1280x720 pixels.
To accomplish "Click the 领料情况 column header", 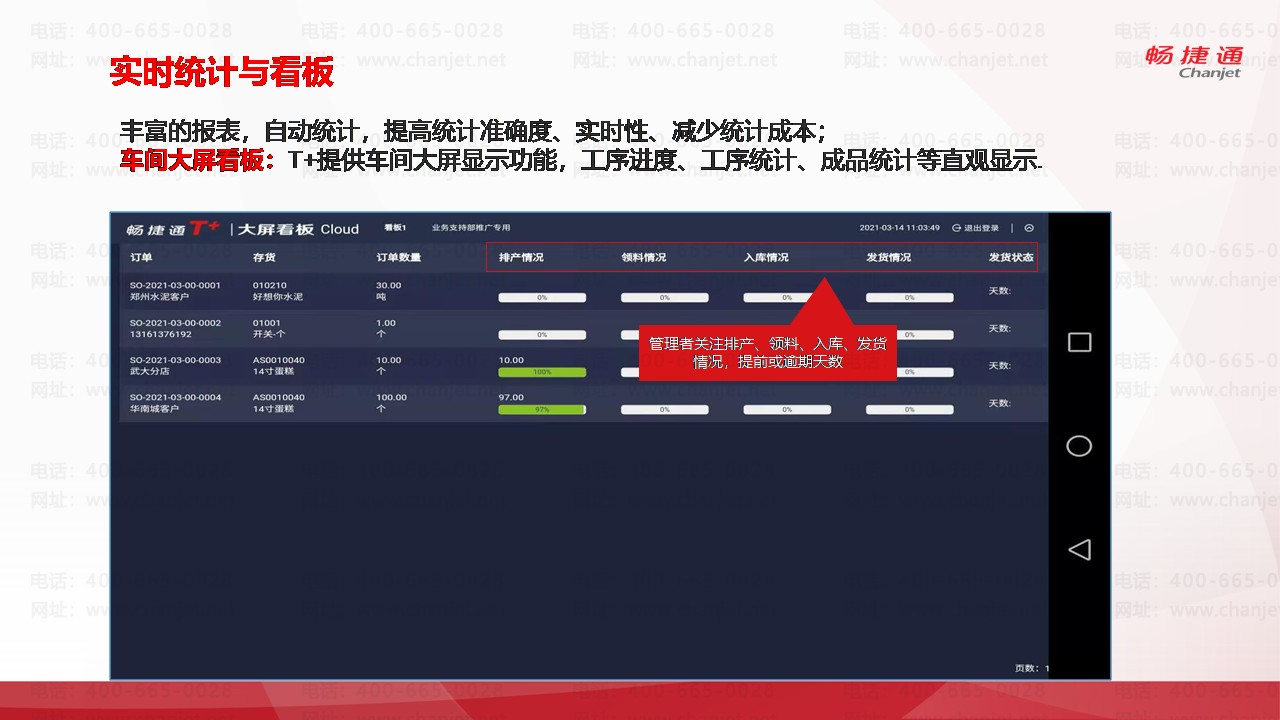I will click(644, 258).
